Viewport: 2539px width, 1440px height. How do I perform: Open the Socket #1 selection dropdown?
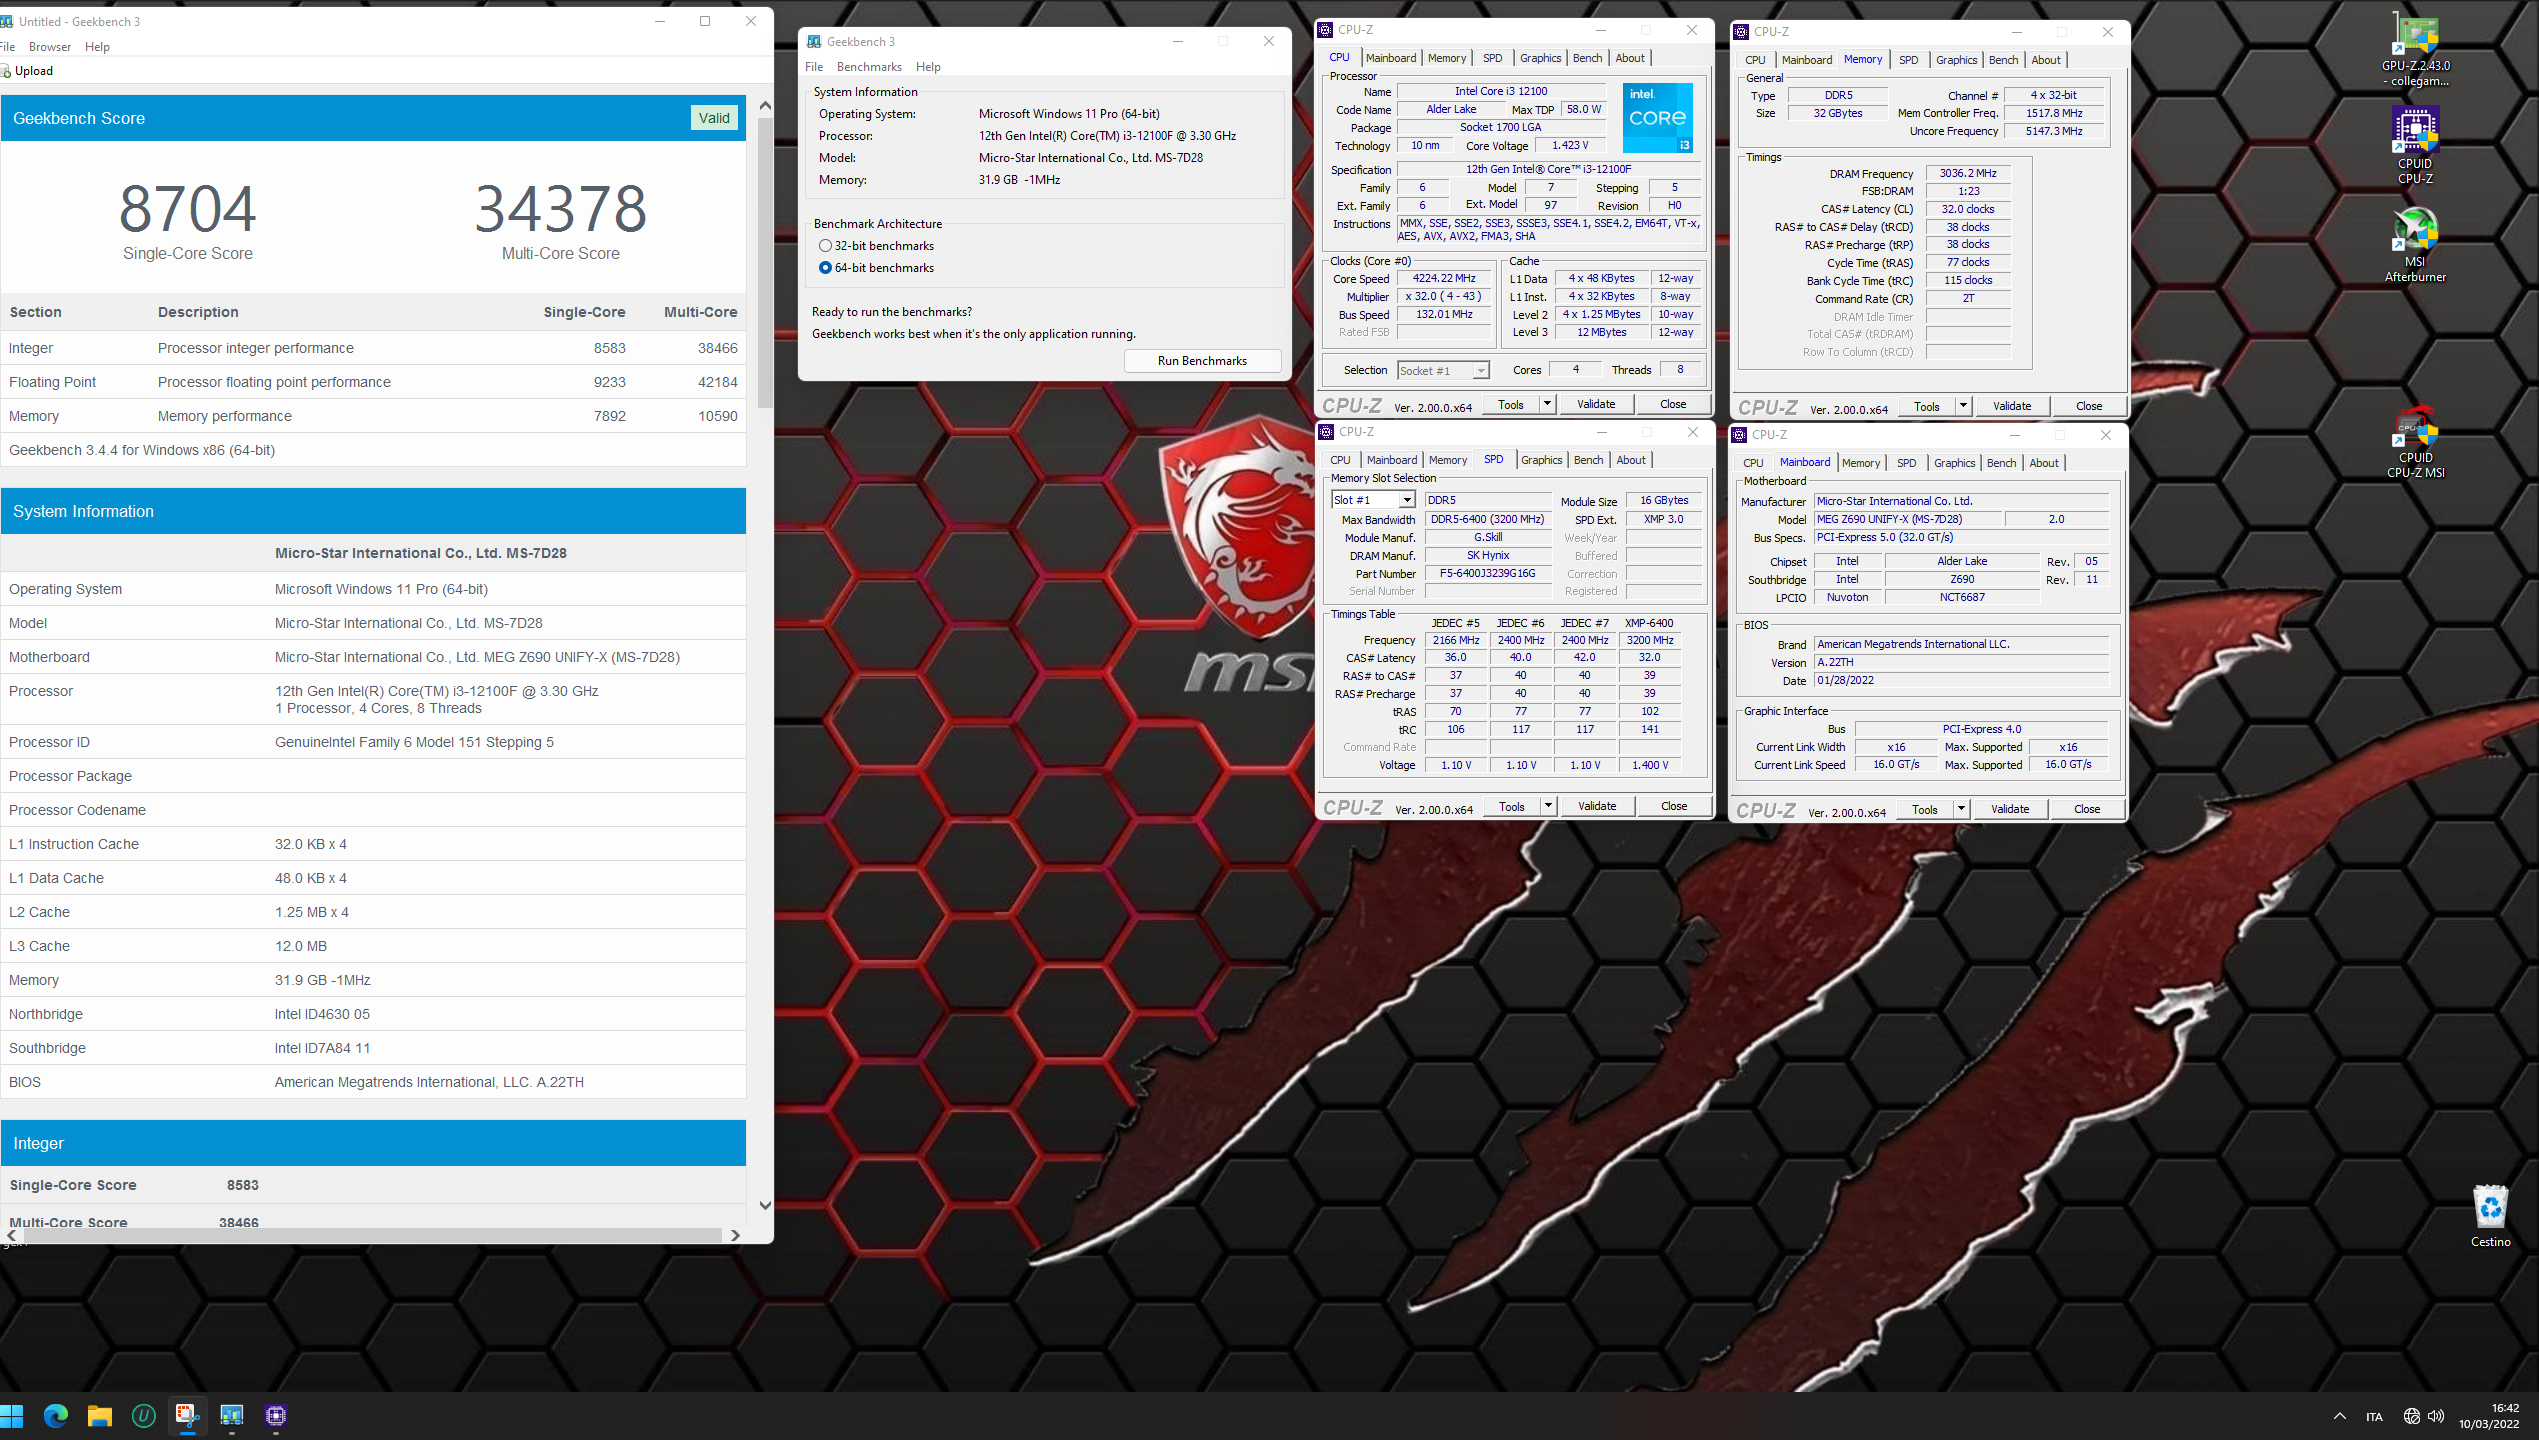coord(1481,371)
